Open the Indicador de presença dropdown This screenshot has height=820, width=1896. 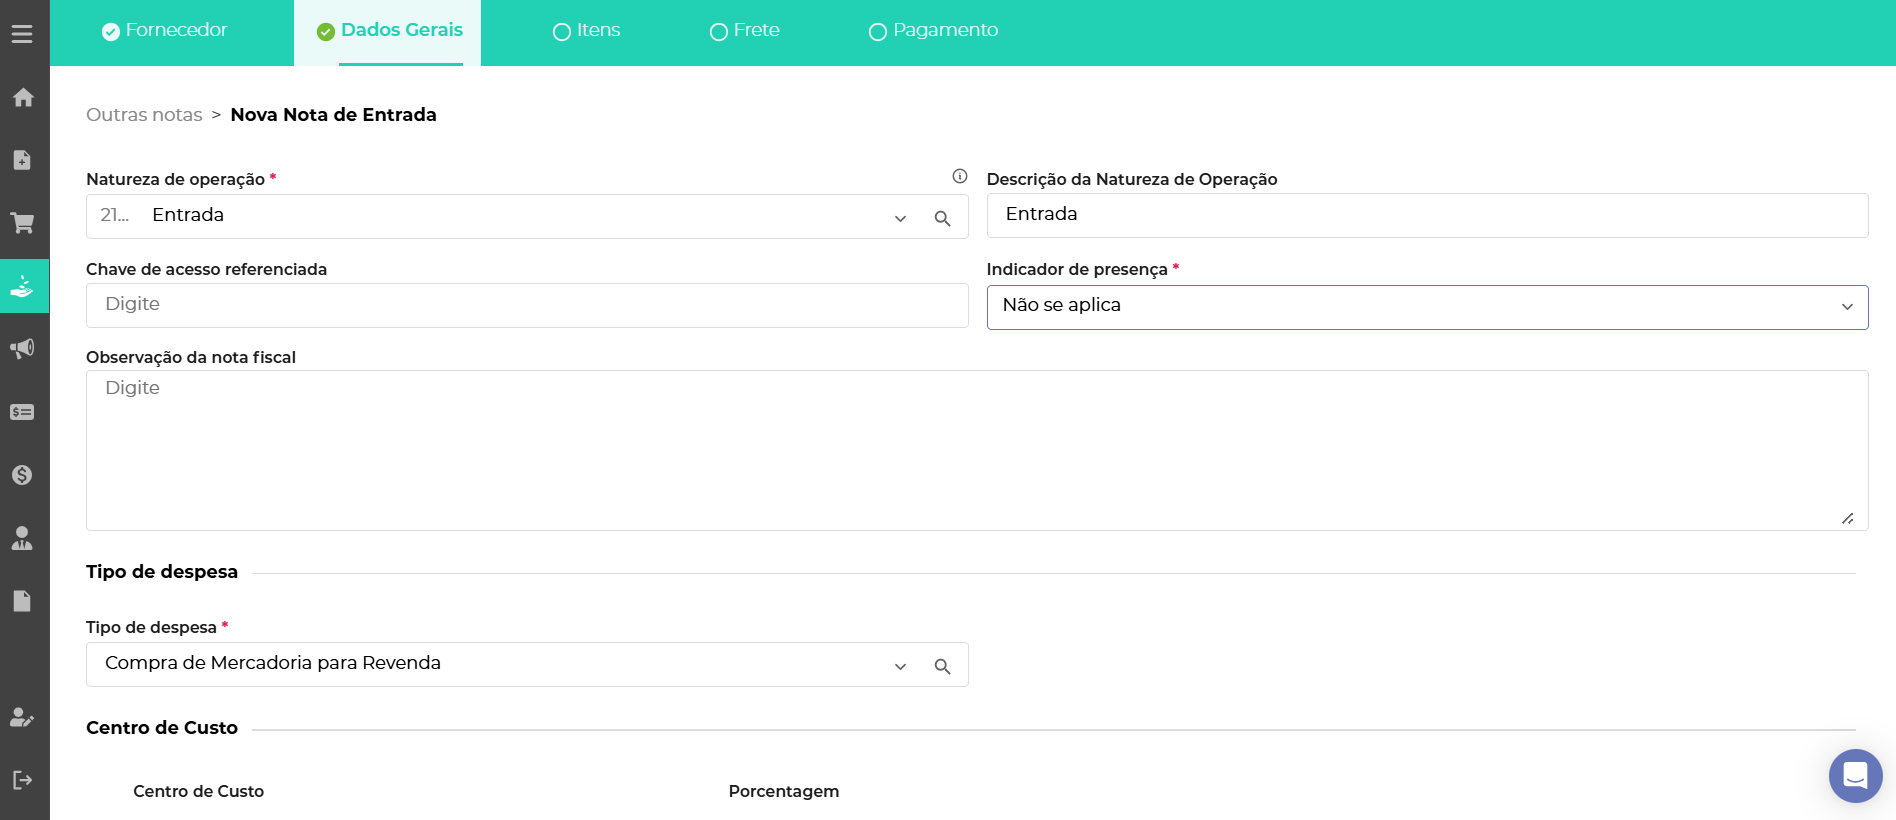point(1426,307)
